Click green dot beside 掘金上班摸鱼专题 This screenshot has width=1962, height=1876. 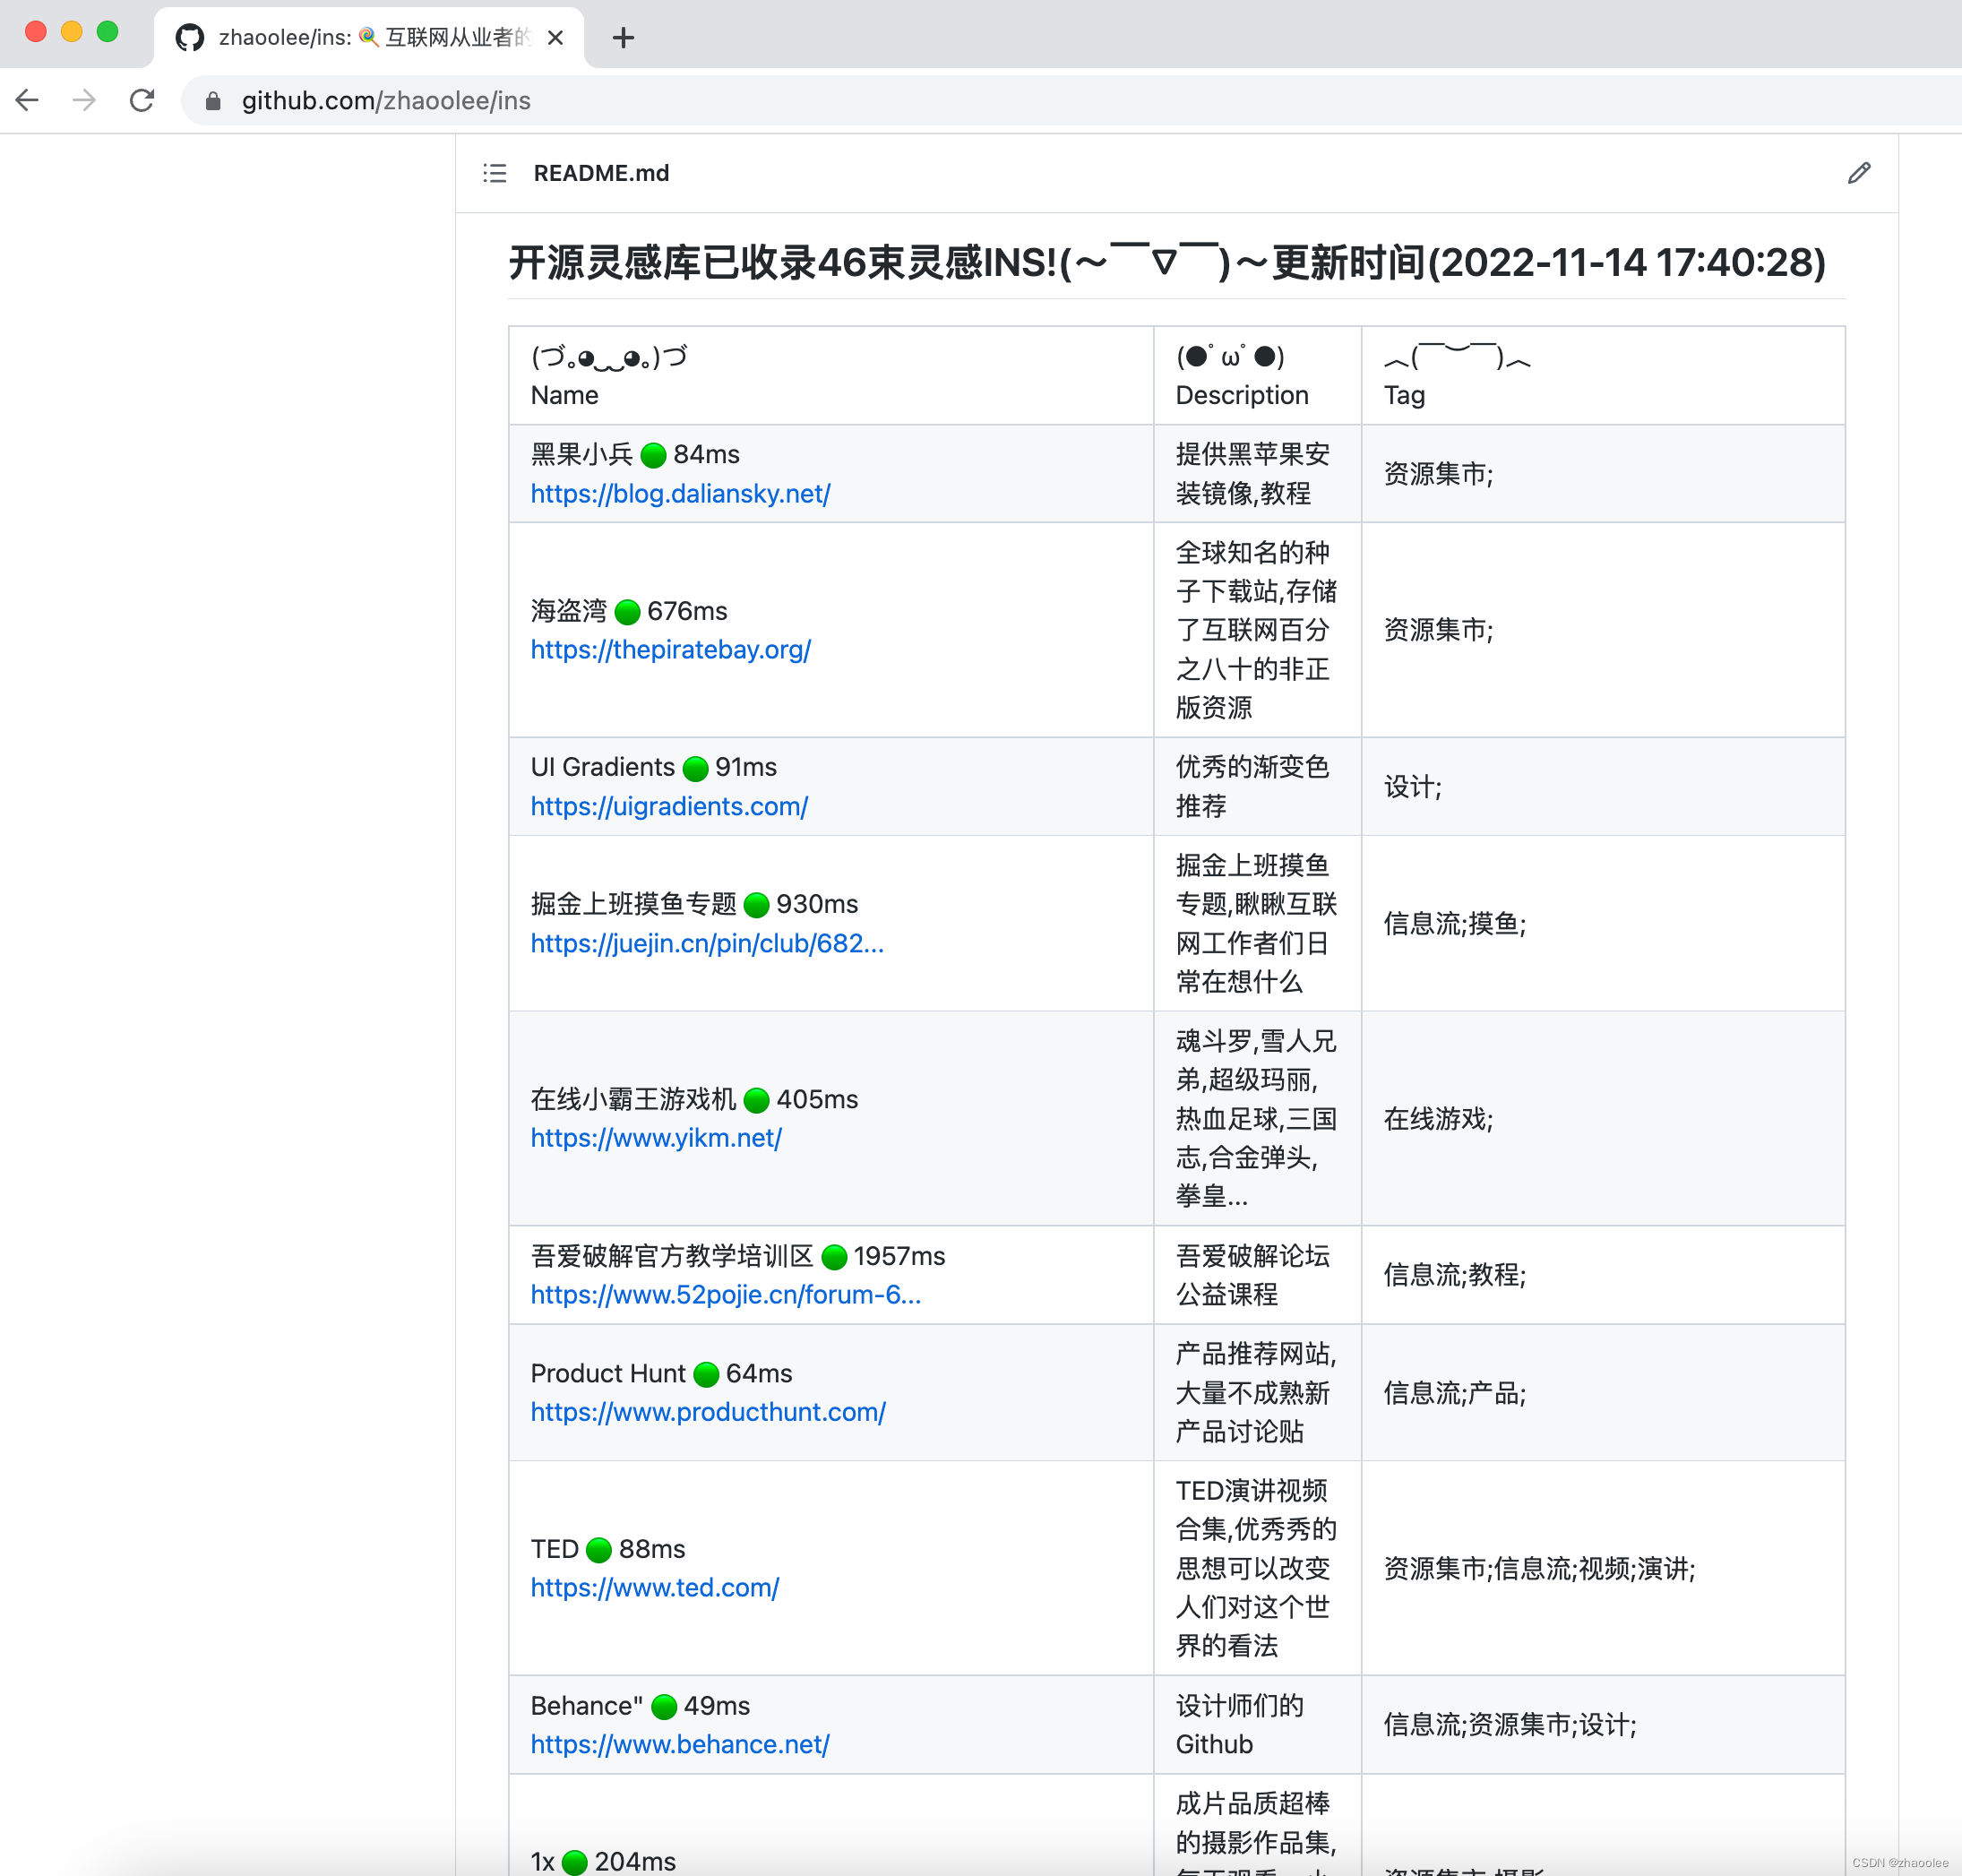[757, 905]
